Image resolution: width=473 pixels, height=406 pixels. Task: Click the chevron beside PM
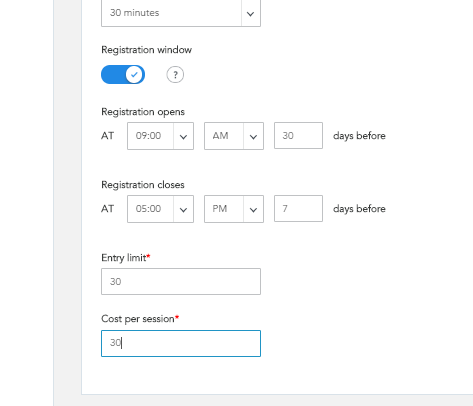coord(253,209)
